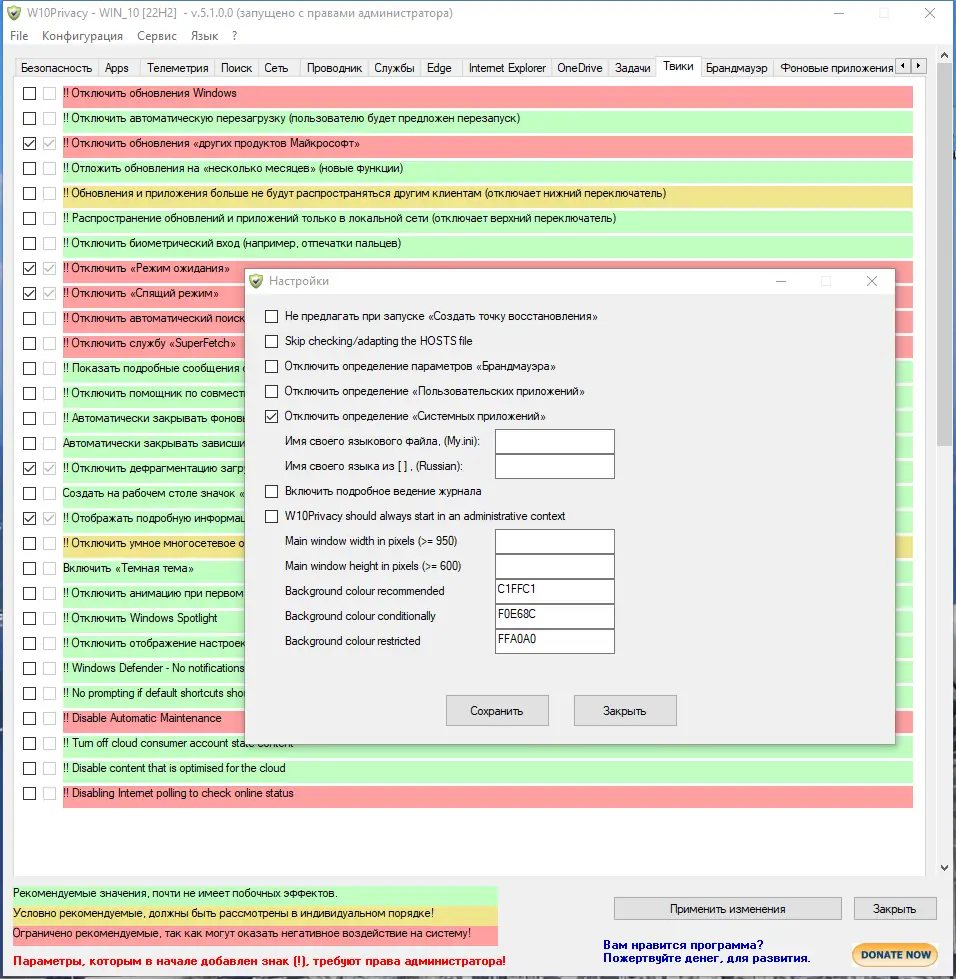
Task: Tick first checkbox for Отключить Windows Spotlight
Action: pyautogui.click(x=29, y=619)
